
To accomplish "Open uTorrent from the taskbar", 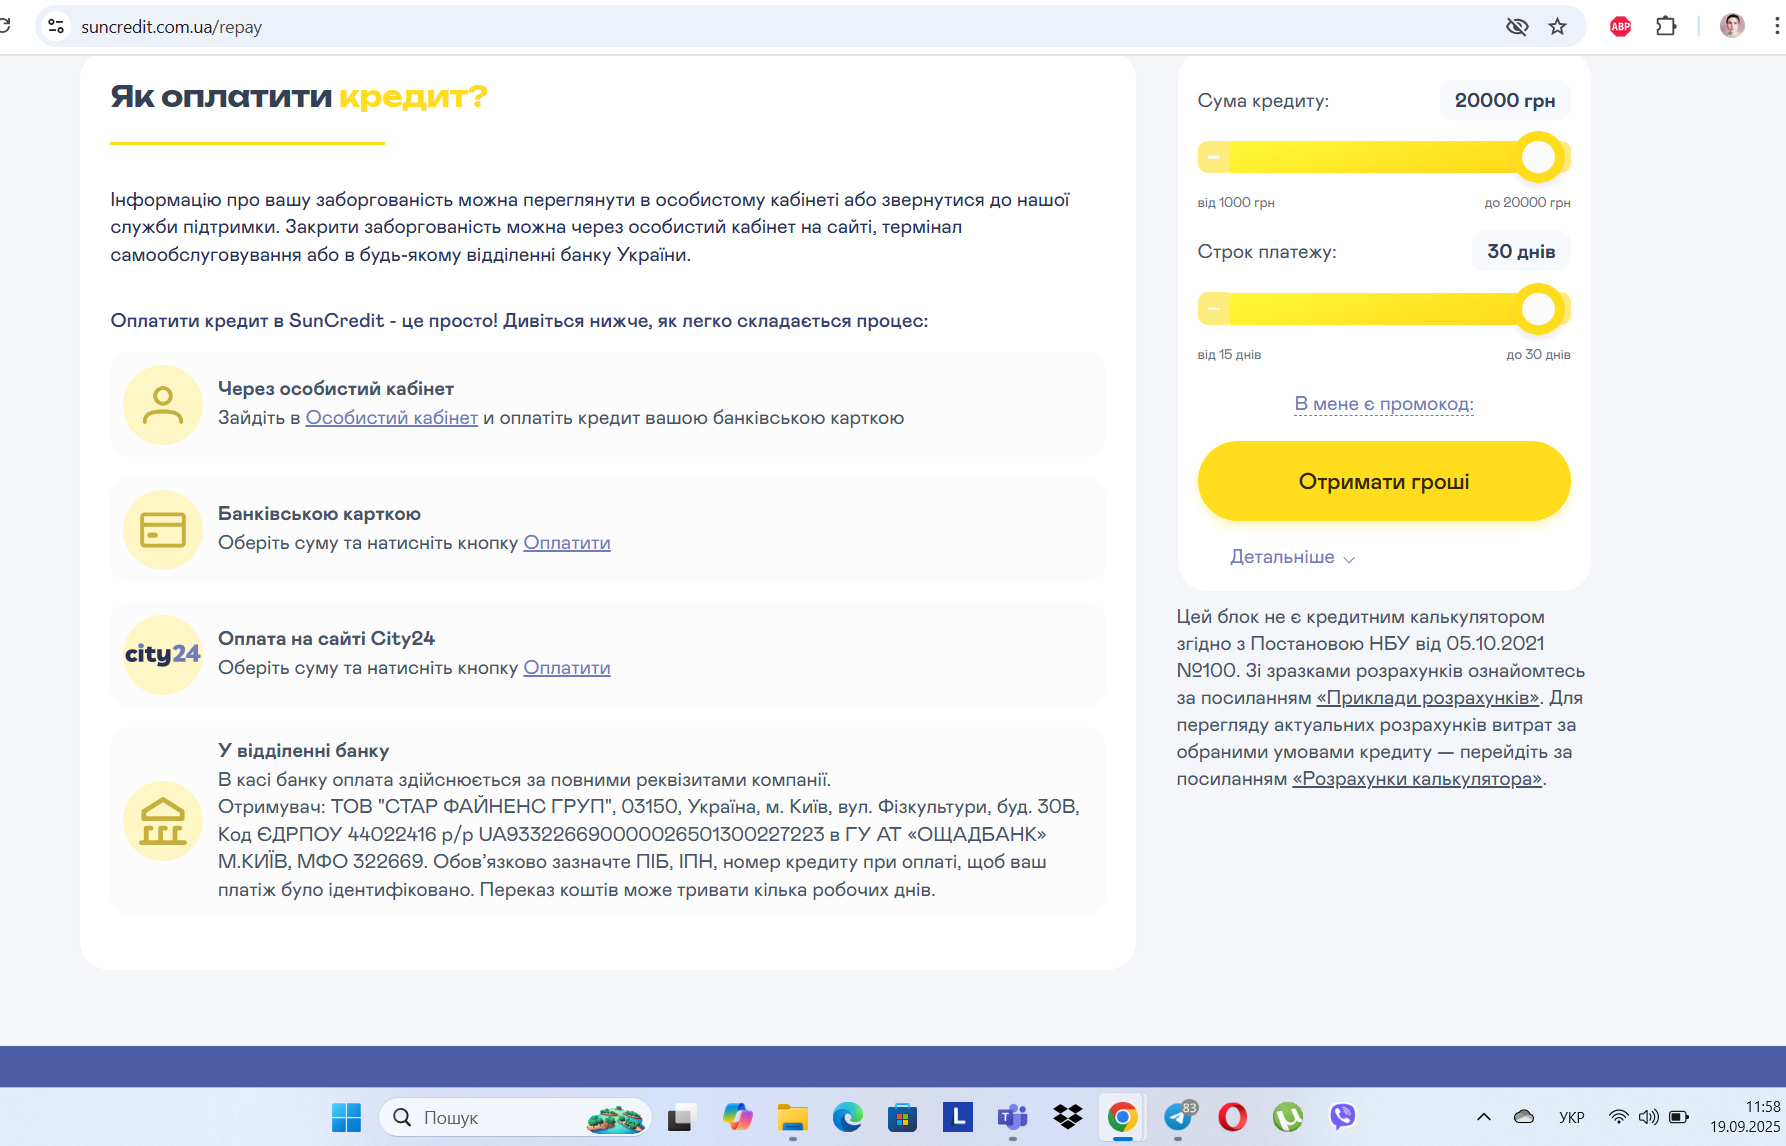I will pos(1288,1117).
